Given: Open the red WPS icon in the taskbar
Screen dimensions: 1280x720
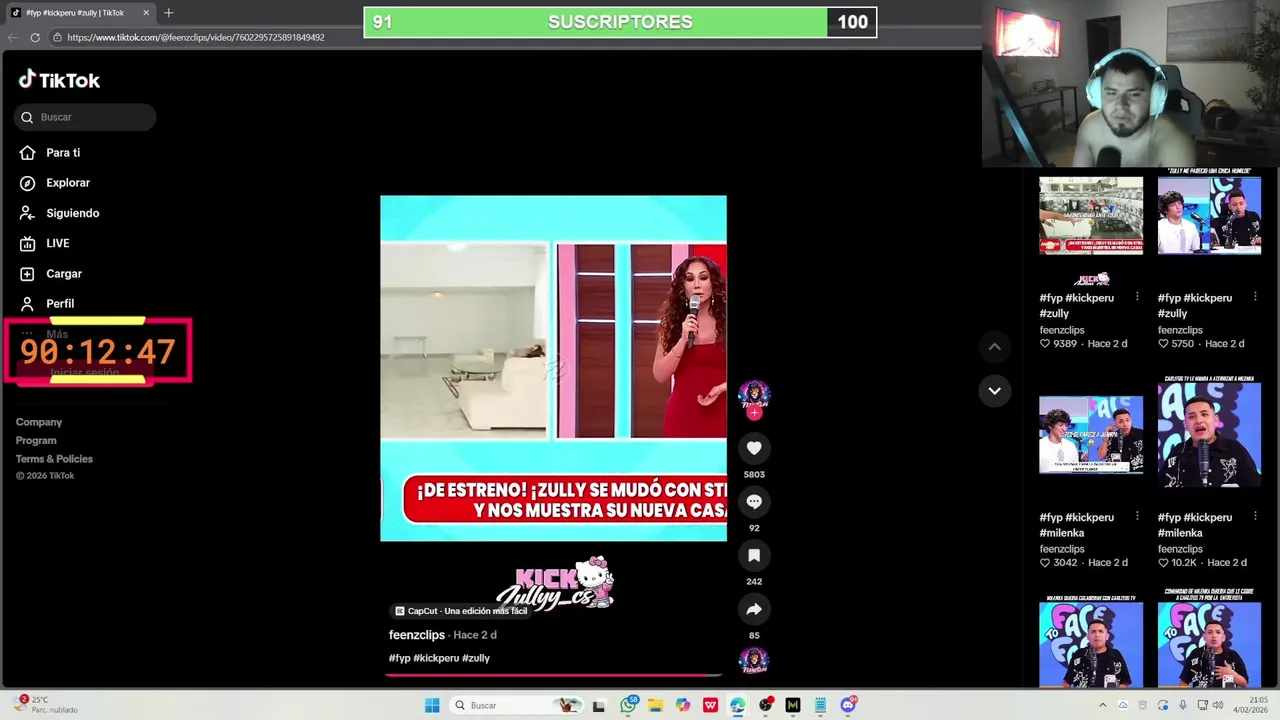Looking at the screenshot, I should [710, 705].
